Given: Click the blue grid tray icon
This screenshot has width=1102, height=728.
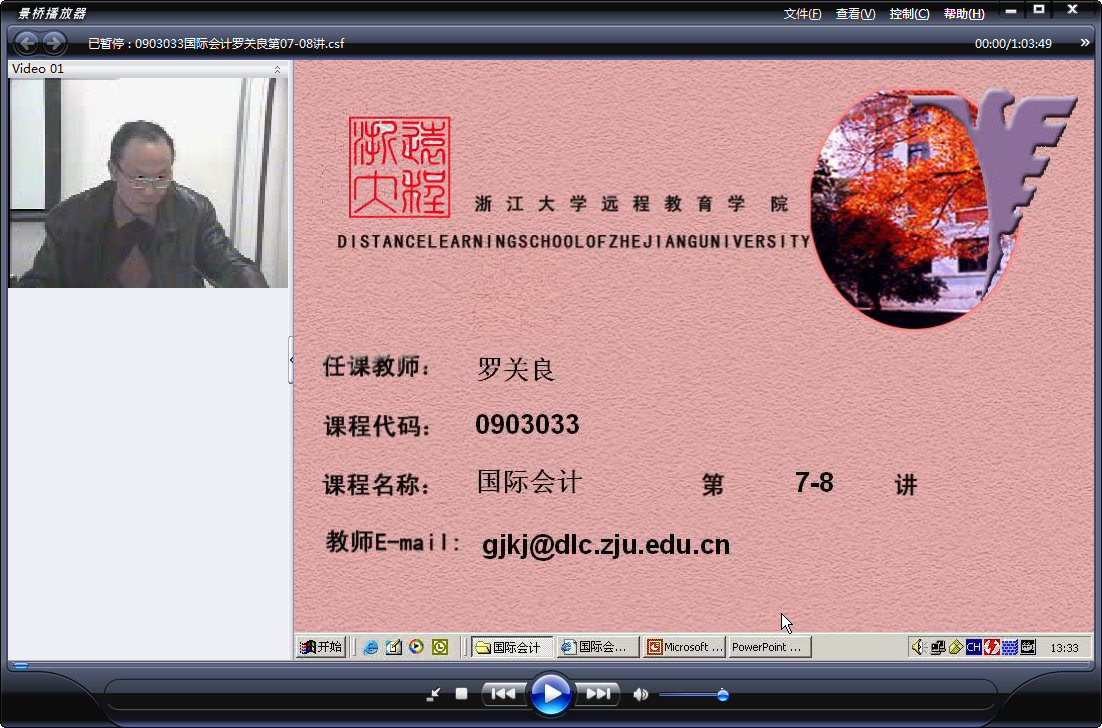Looking at the screenshot, I should point(1010,647).
